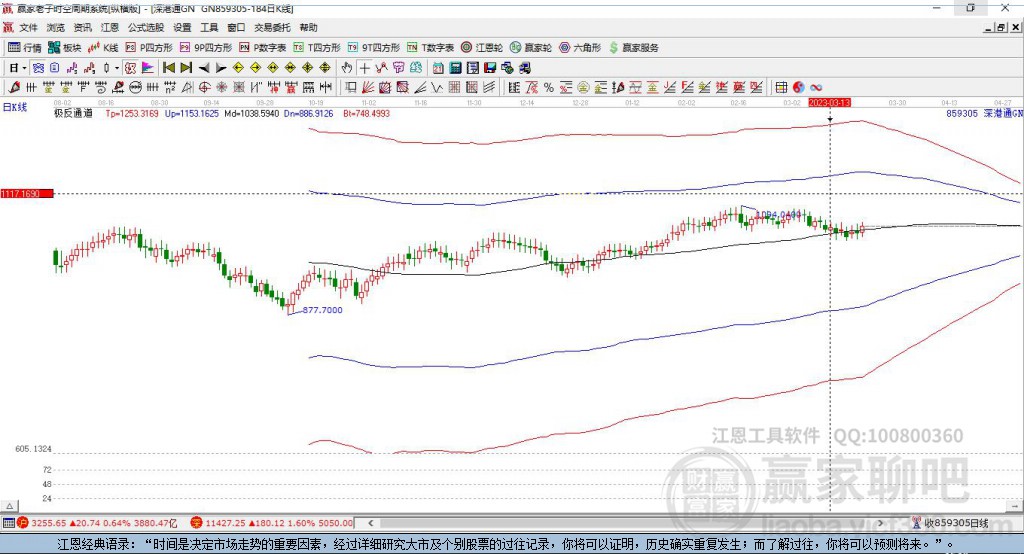The width and height of the screenshot is (1024, 554).
Task: Click the color grid table icon
Action: [782, 87]
